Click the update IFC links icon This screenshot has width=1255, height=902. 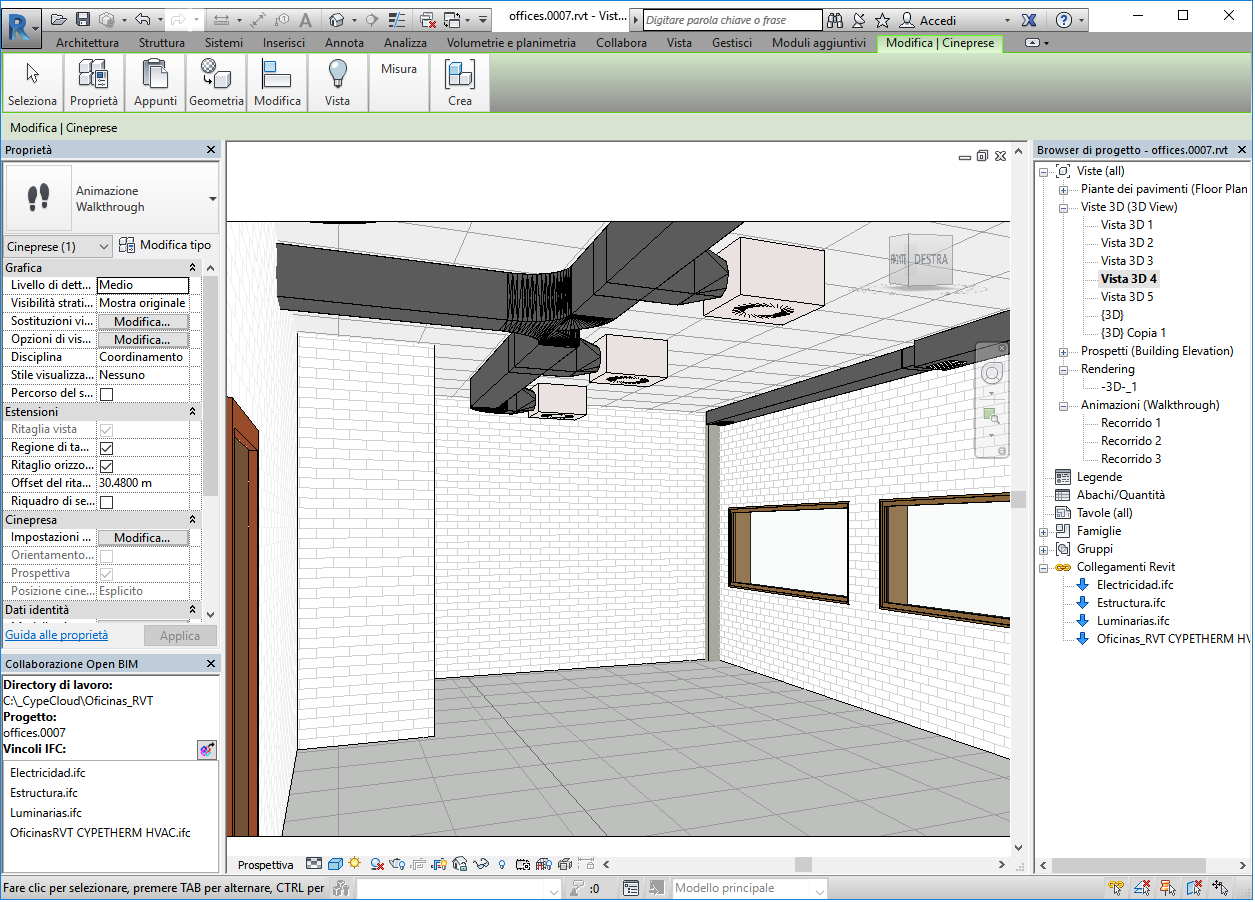pyautogui.click(x=207, y=749)
